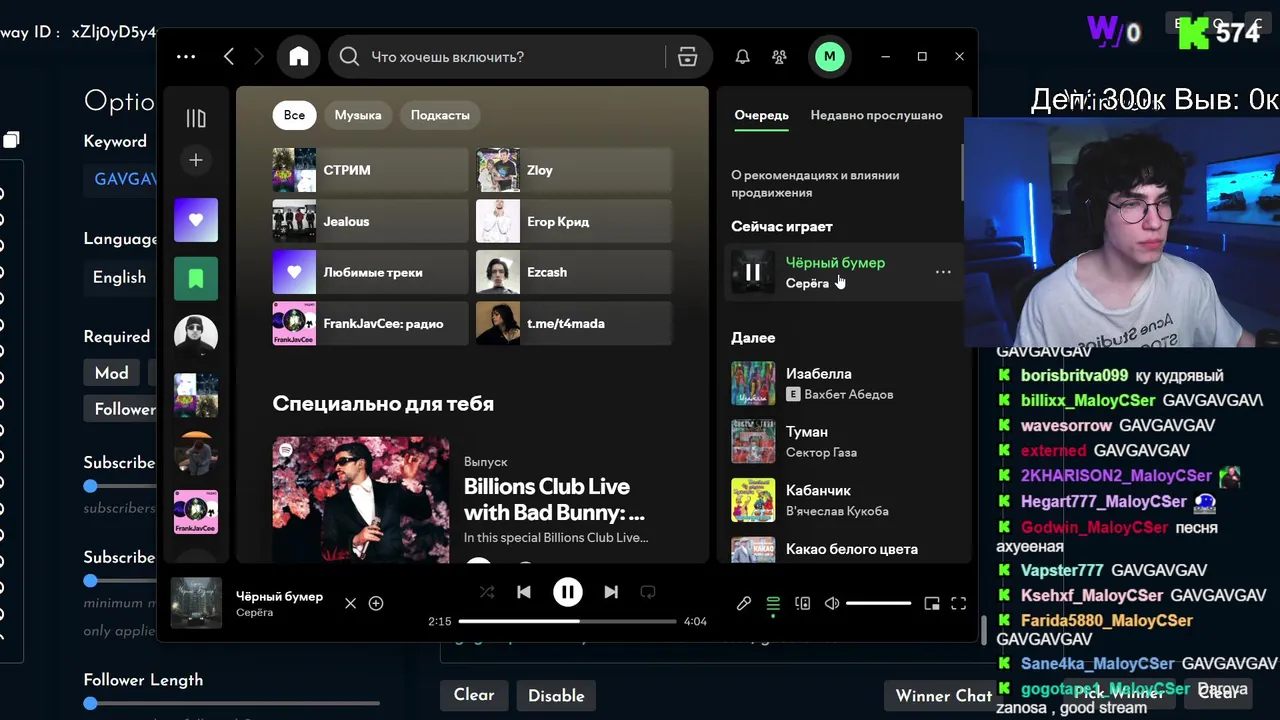Viewport: 1280px width, 720px height.
Task: Adjust Follower Length slider in giveaway options
Action: click(232, 704)
